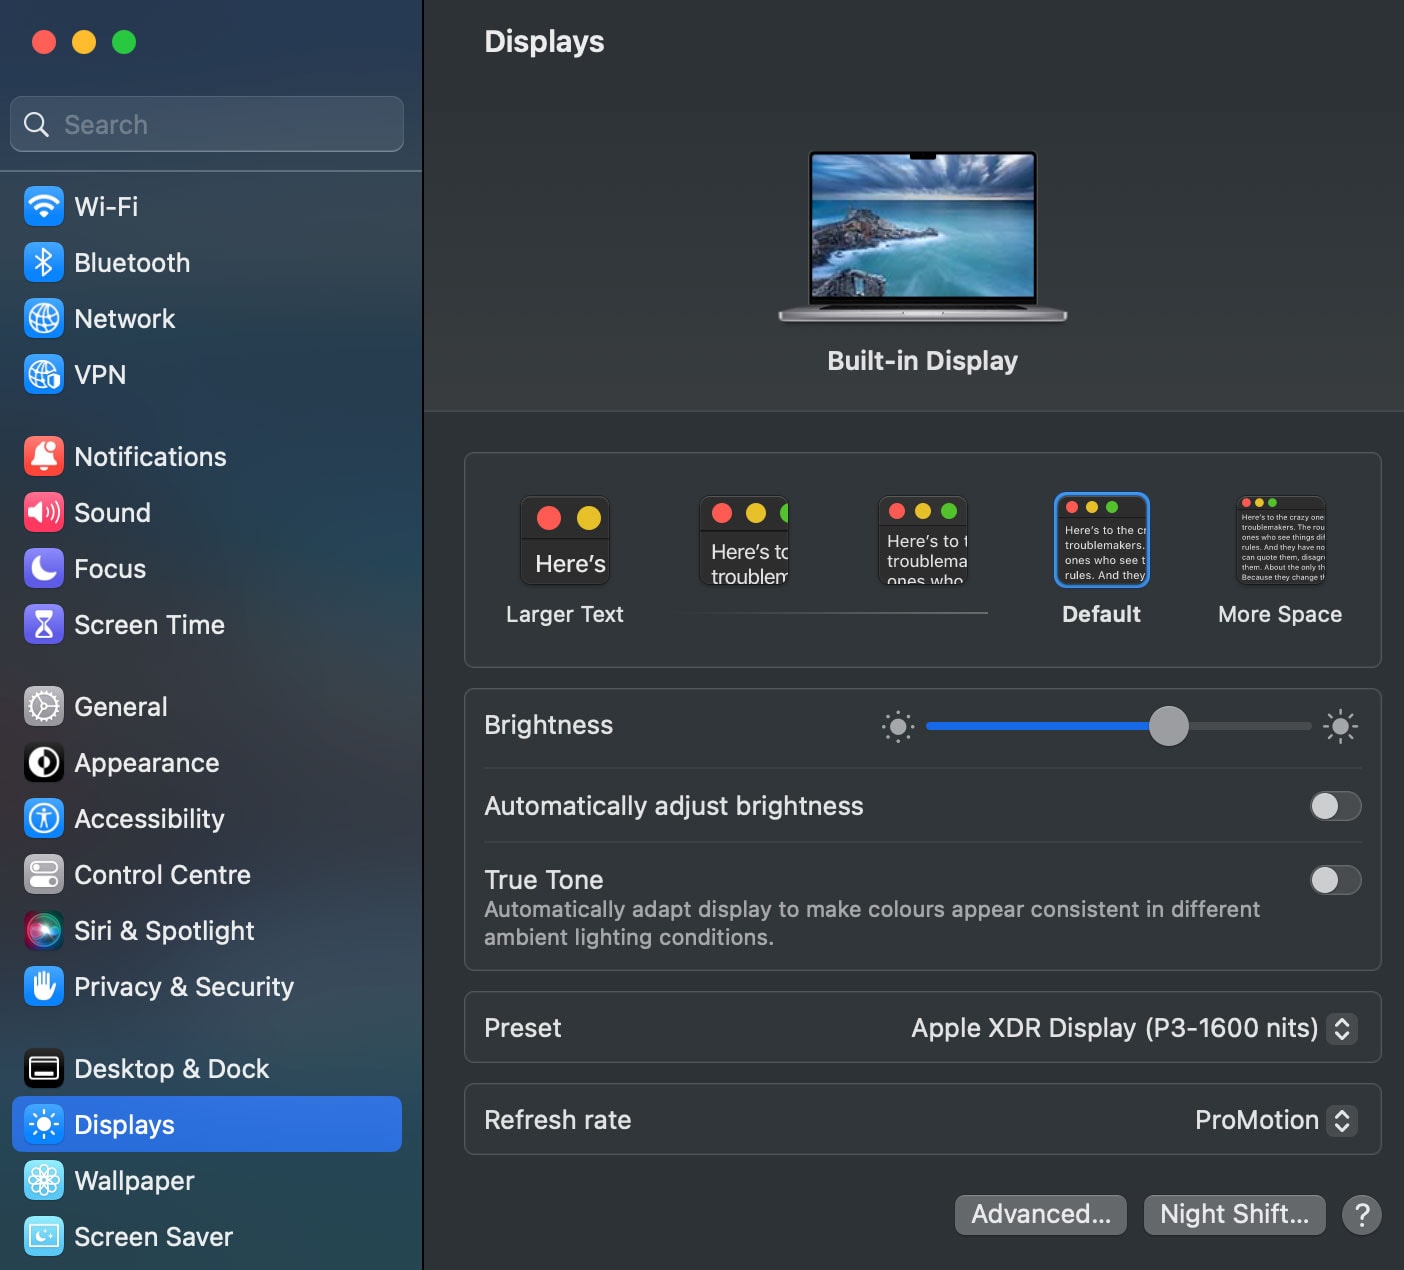Click the Brightness slider handle

1168,726
